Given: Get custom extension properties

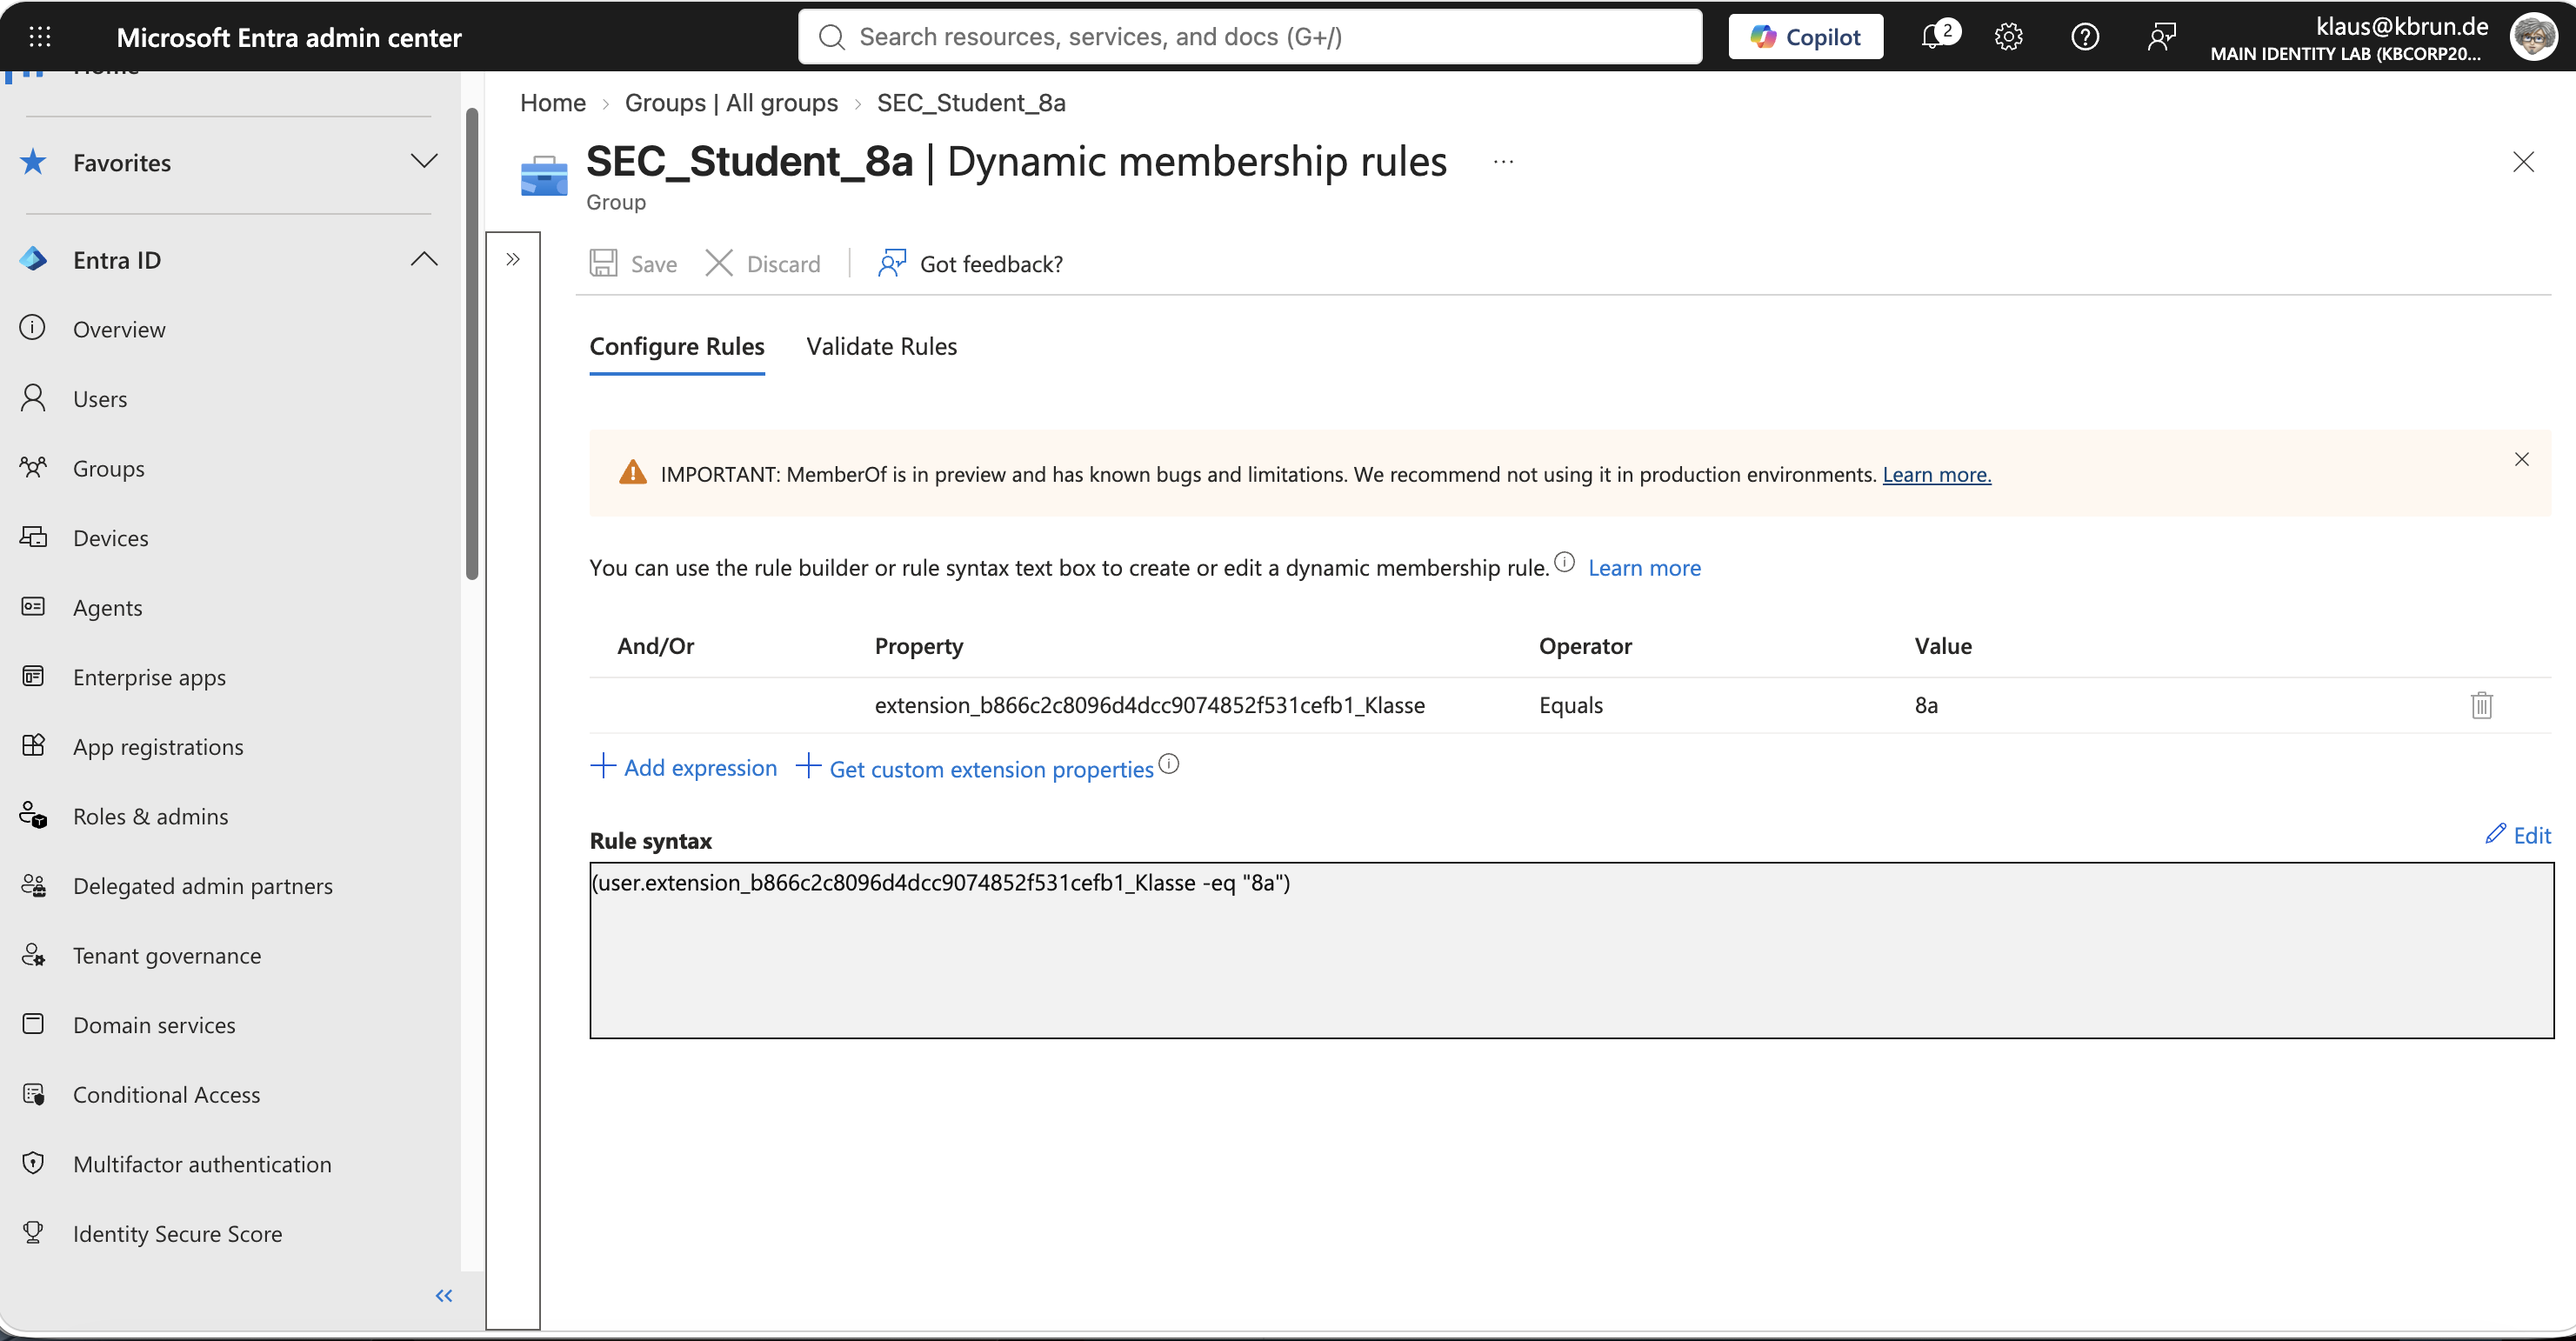Looking at the screenshot, I should coord(975,768).
